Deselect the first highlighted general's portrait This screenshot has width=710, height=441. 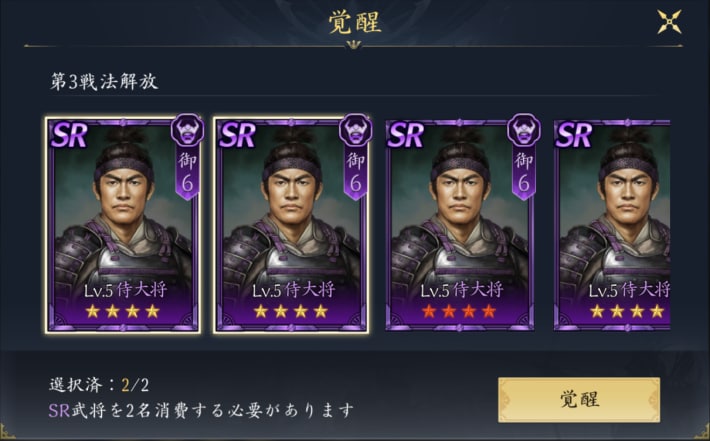pyautogui.click(x=123, y=225)
